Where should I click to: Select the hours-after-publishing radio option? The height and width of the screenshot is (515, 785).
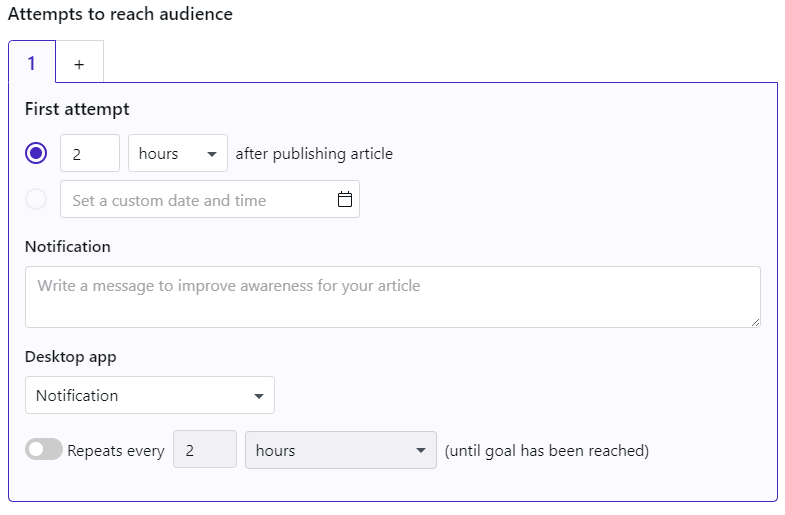coord(36,153)
